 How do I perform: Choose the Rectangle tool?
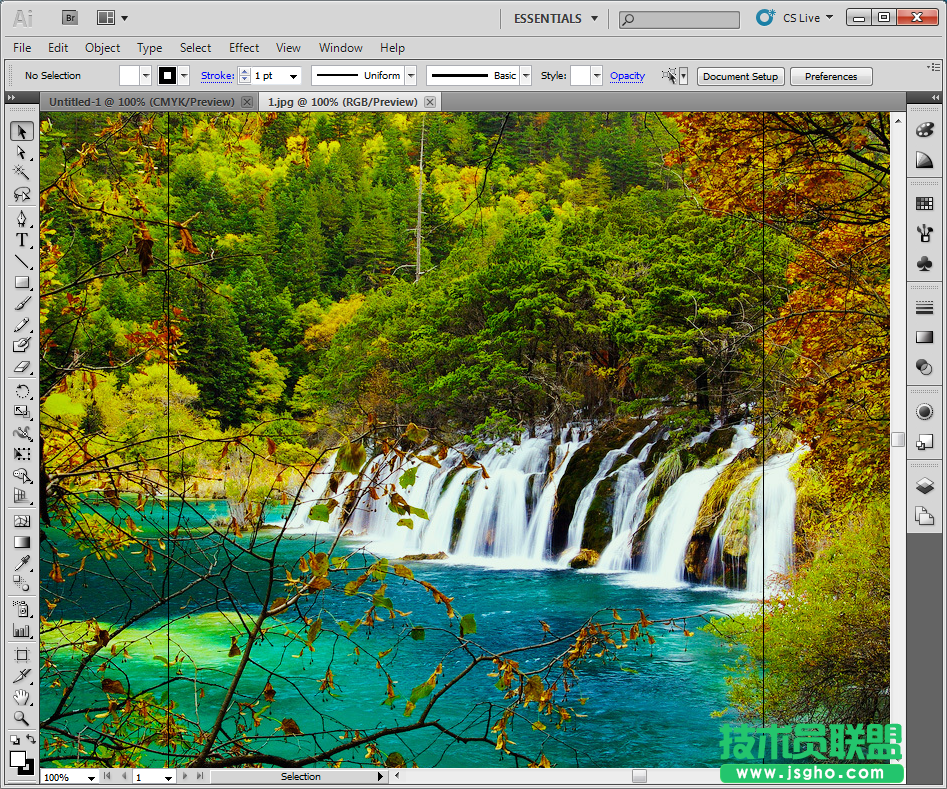tap(22, 282)
